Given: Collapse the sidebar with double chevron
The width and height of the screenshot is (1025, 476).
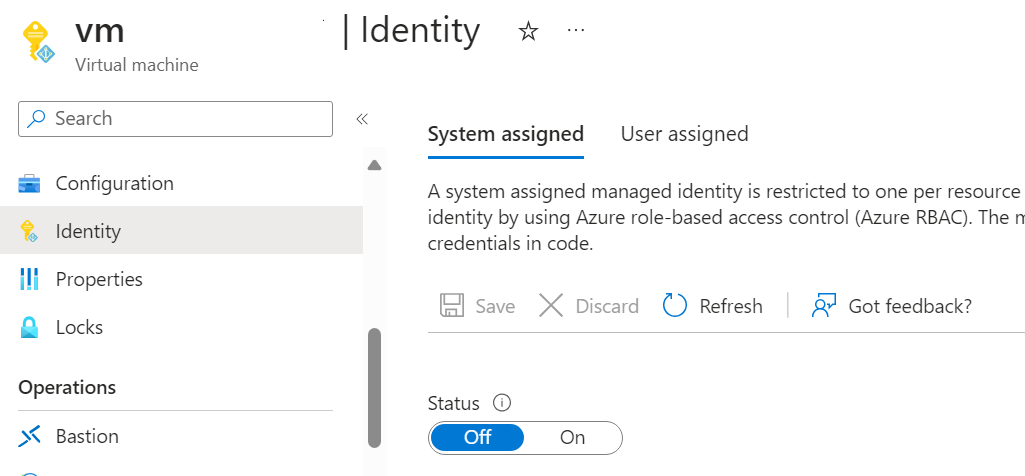Looking at the screenshot, I should [x=362, y=119].
